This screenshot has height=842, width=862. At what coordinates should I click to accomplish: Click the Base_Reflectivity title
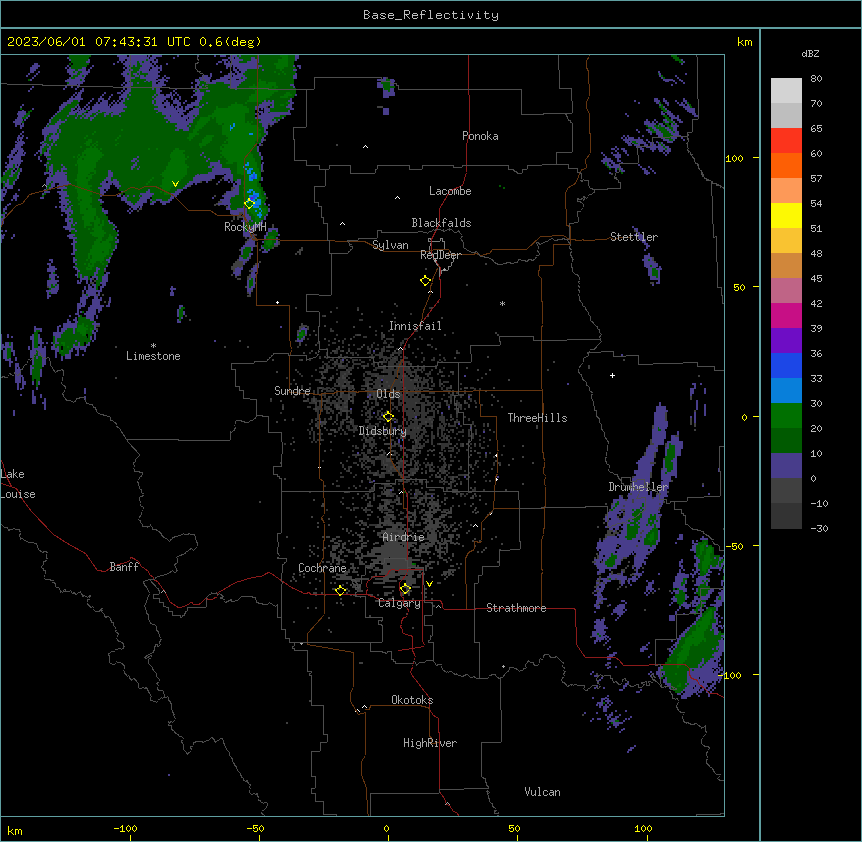tap(431, 15)
